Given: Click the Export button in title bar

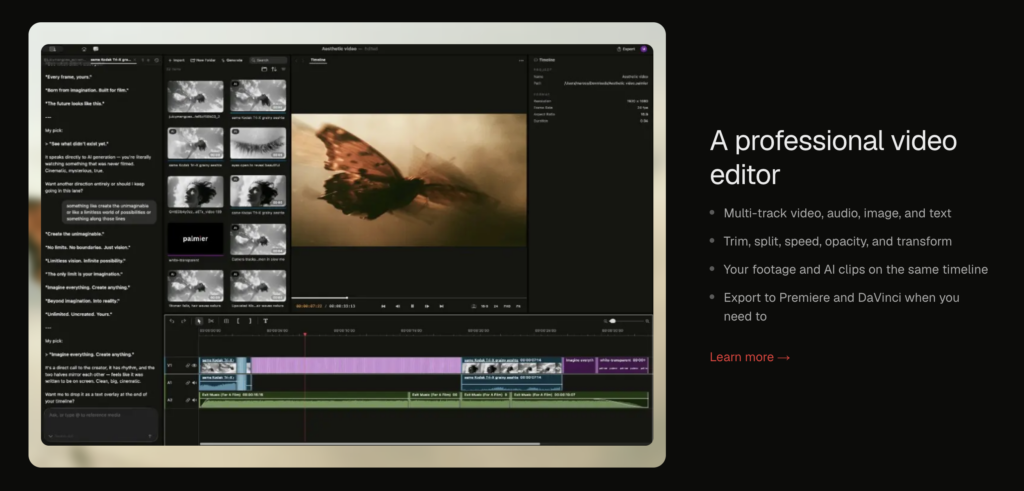Looking at the screenshot, I should tap(626, 49).
